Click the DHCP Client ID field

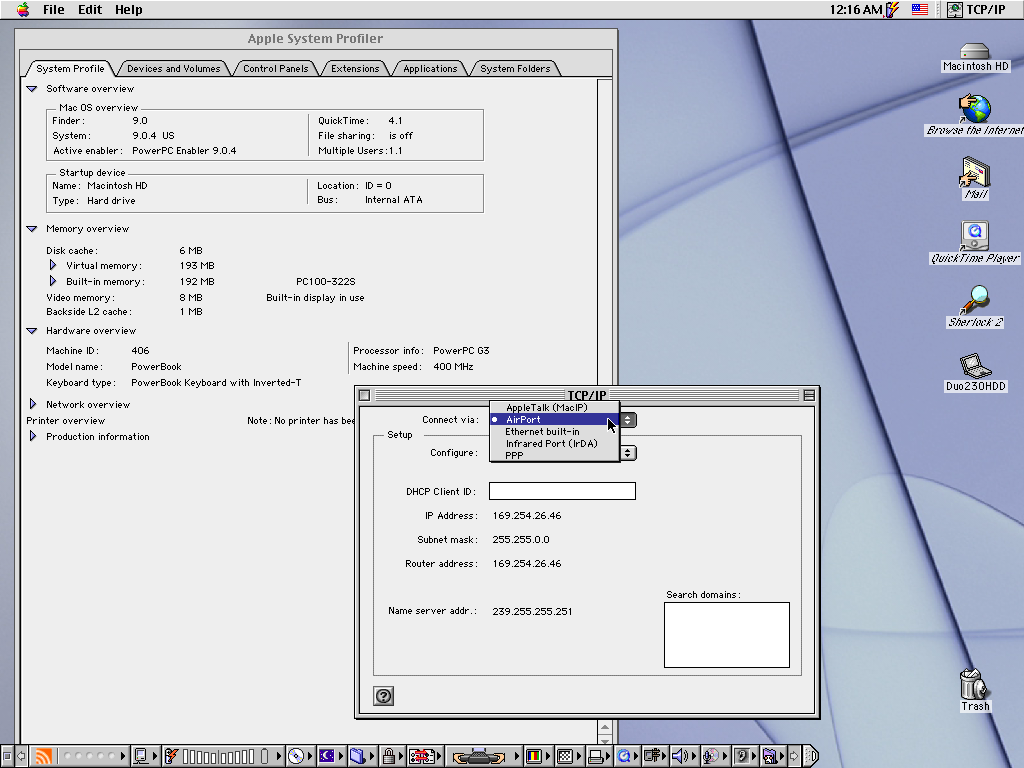(562, 491)
